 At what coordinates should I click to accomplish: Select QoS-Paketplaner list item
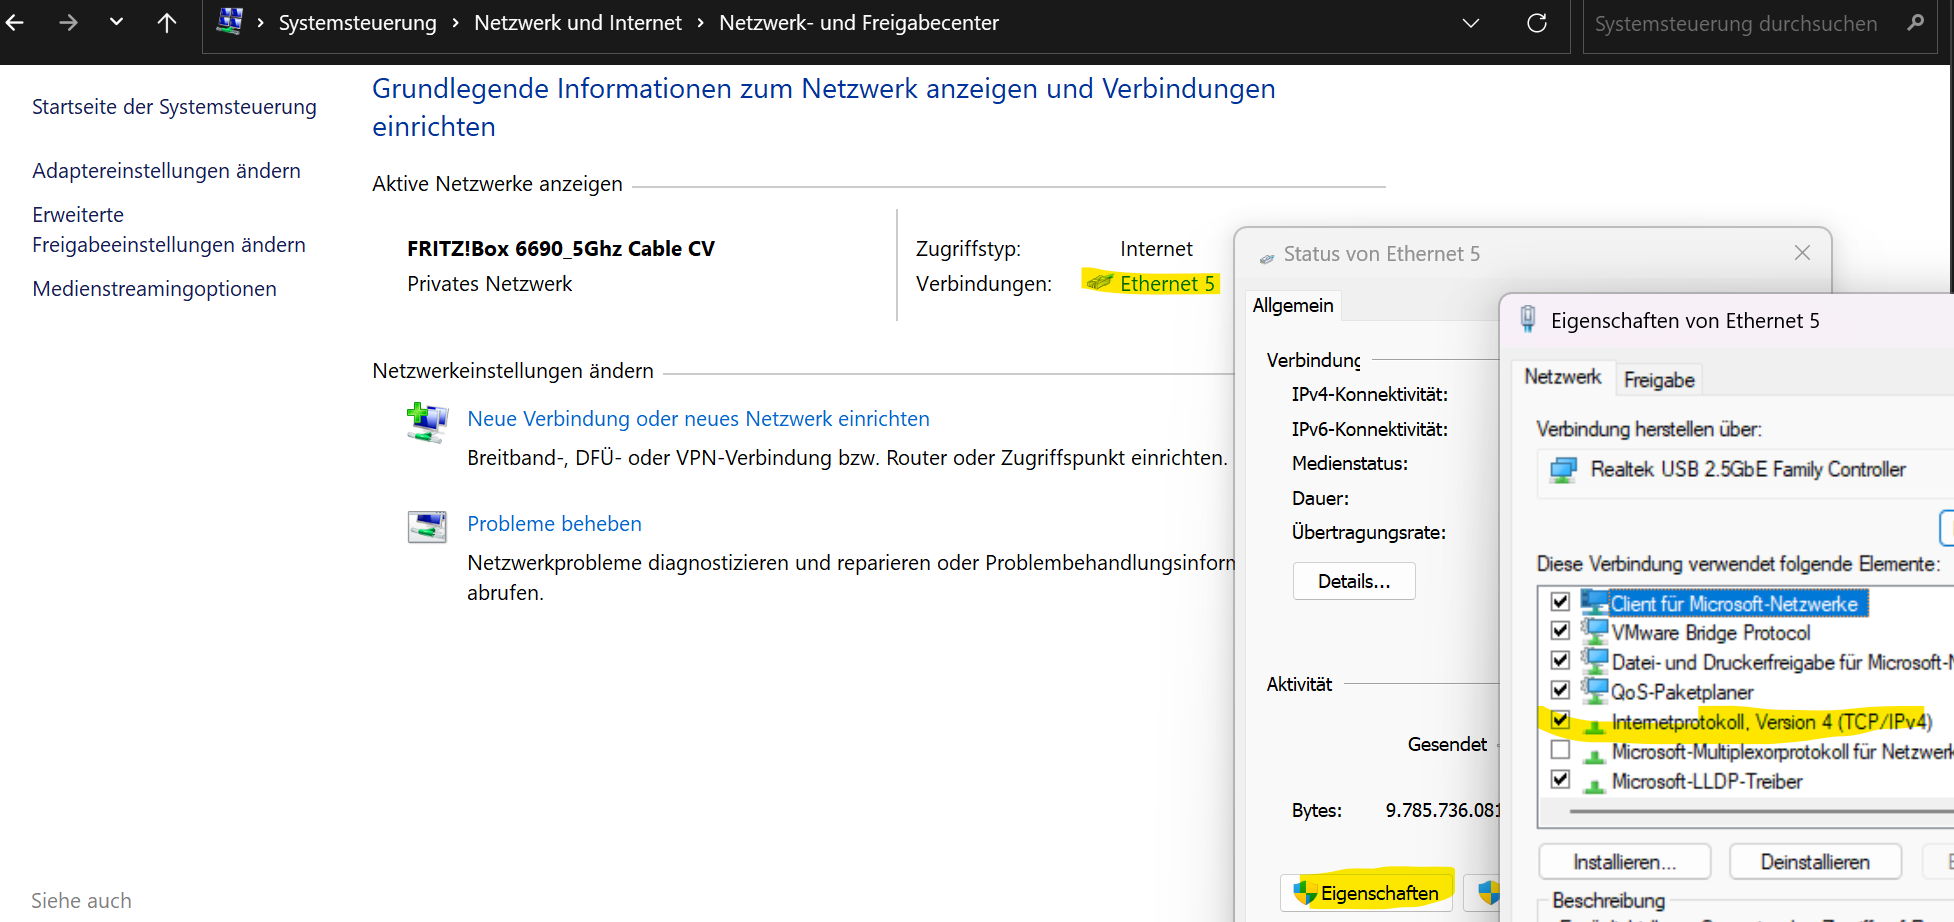pyautogui.click(x=1682, y=692)
